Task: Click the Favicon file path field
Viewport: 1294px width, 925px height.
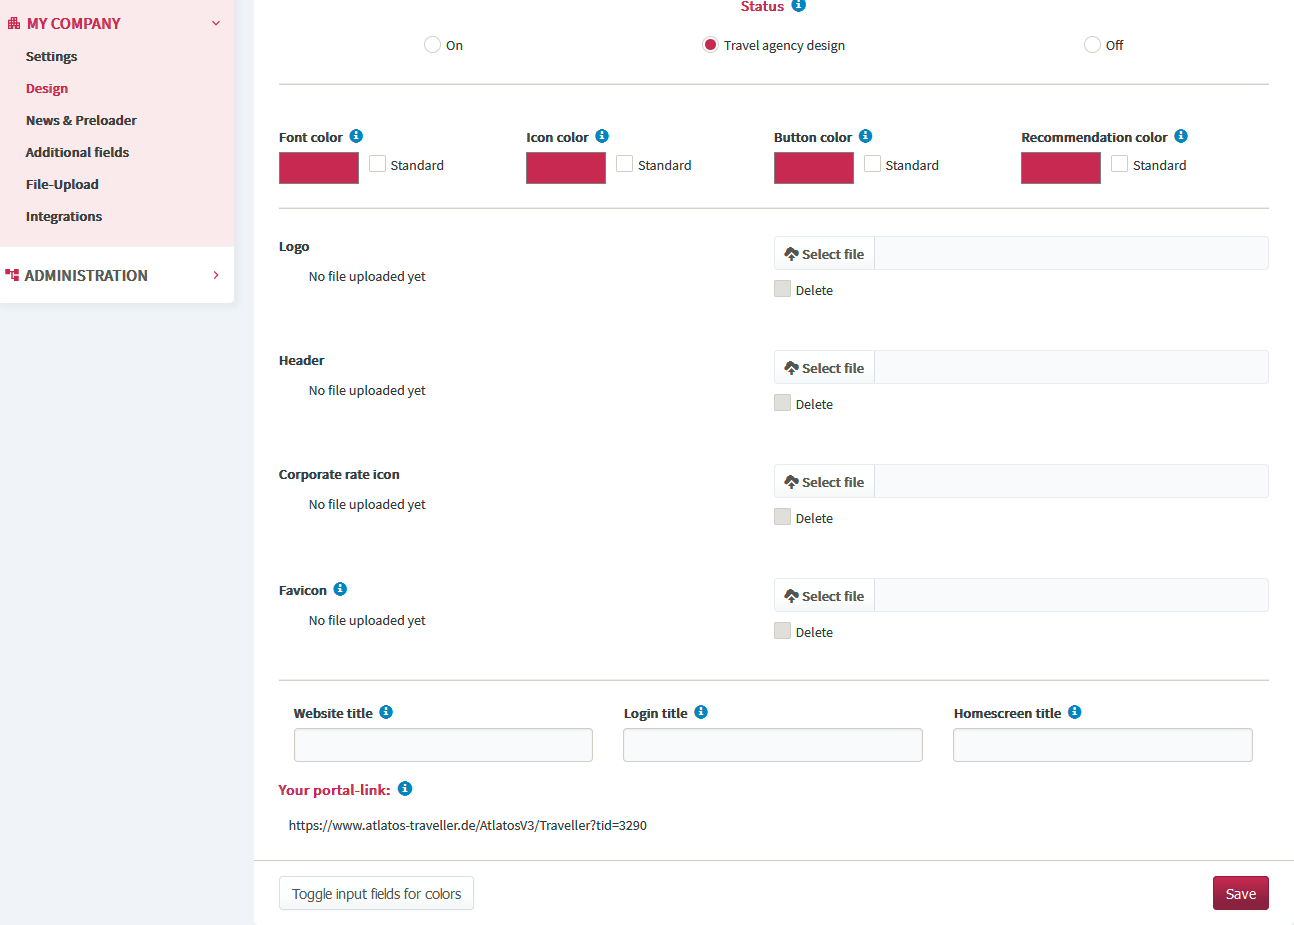Action: click(x=1072, y=596)
